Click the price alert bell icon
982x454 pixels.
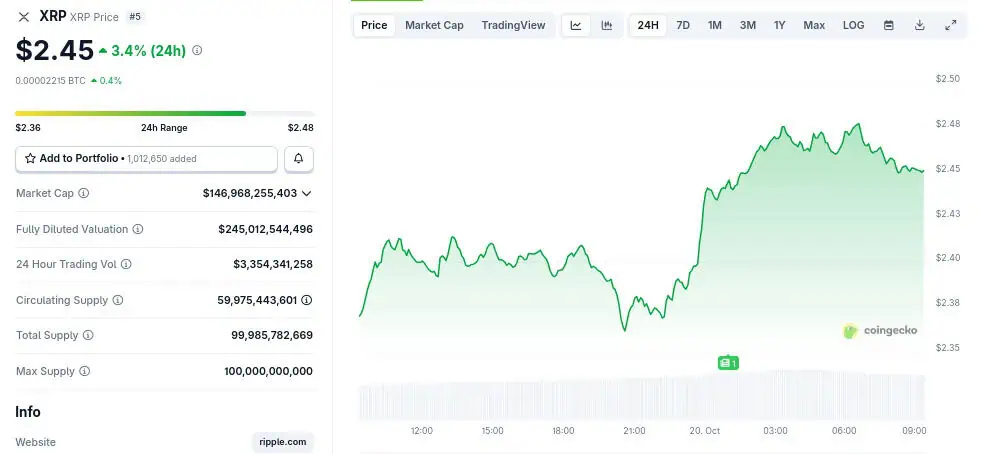(x=299, y=158)
